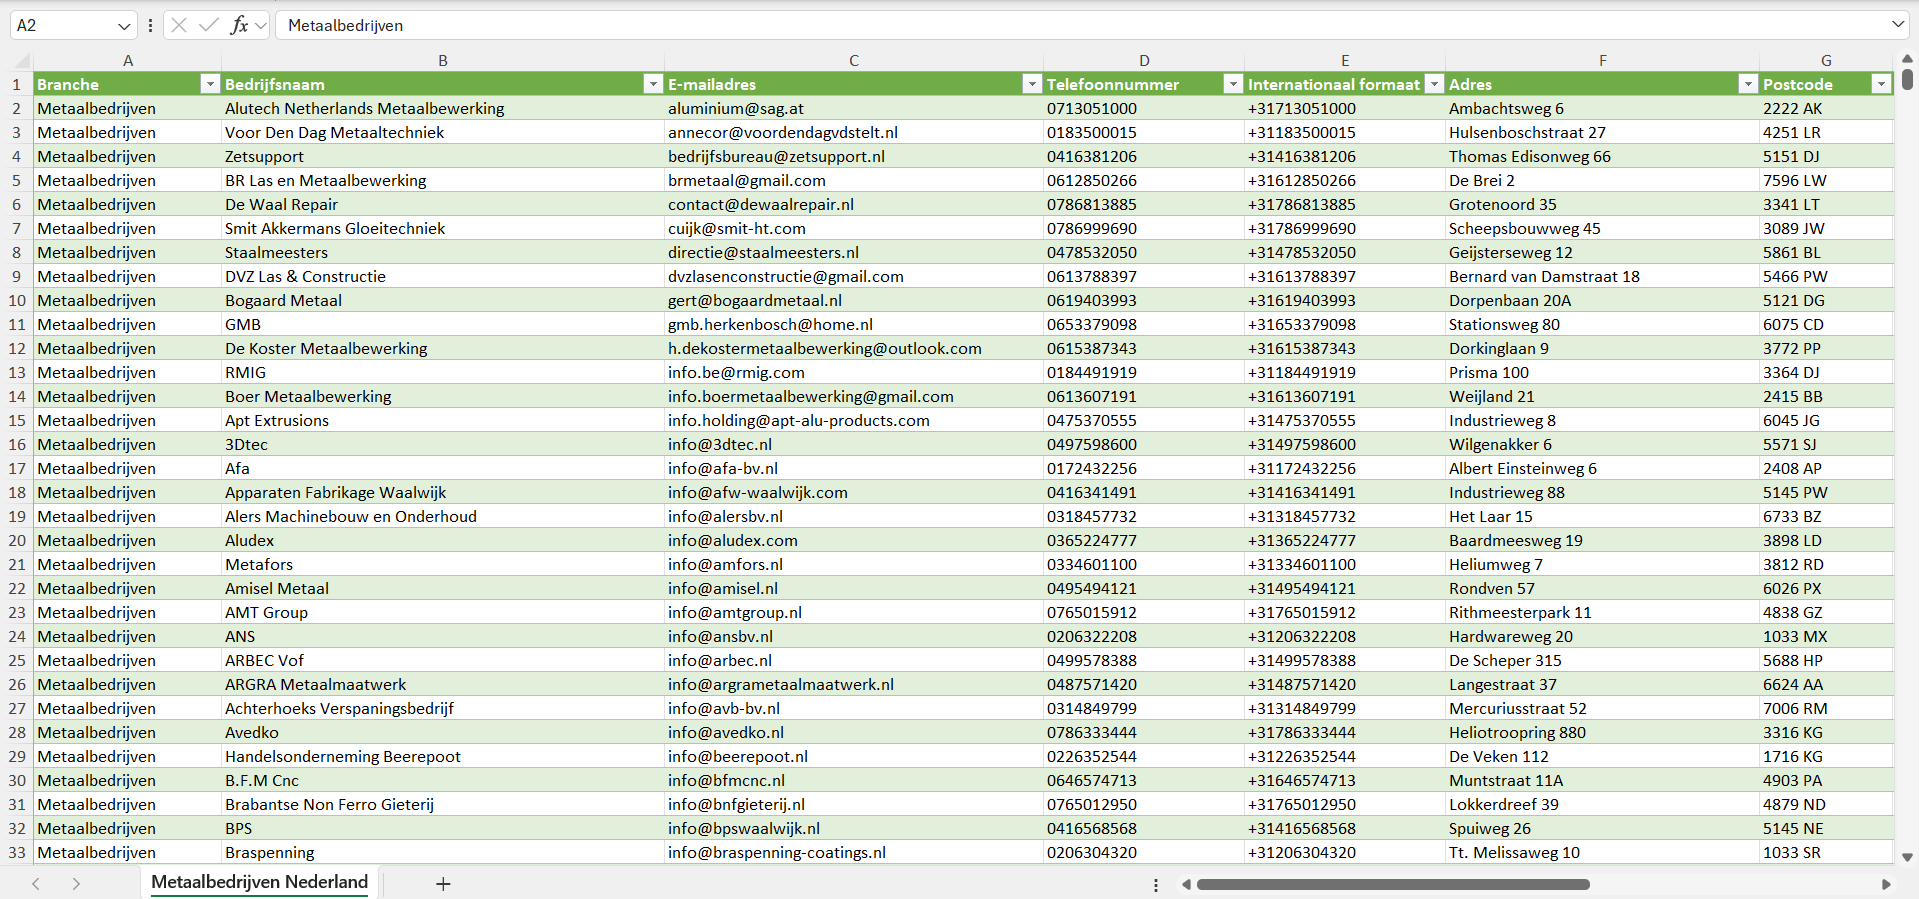The height and width of the screenshot is (899, 1919).
Task: Open the Branche column filter dropdown
Action: pyautogui.click(x=210, y=84)
